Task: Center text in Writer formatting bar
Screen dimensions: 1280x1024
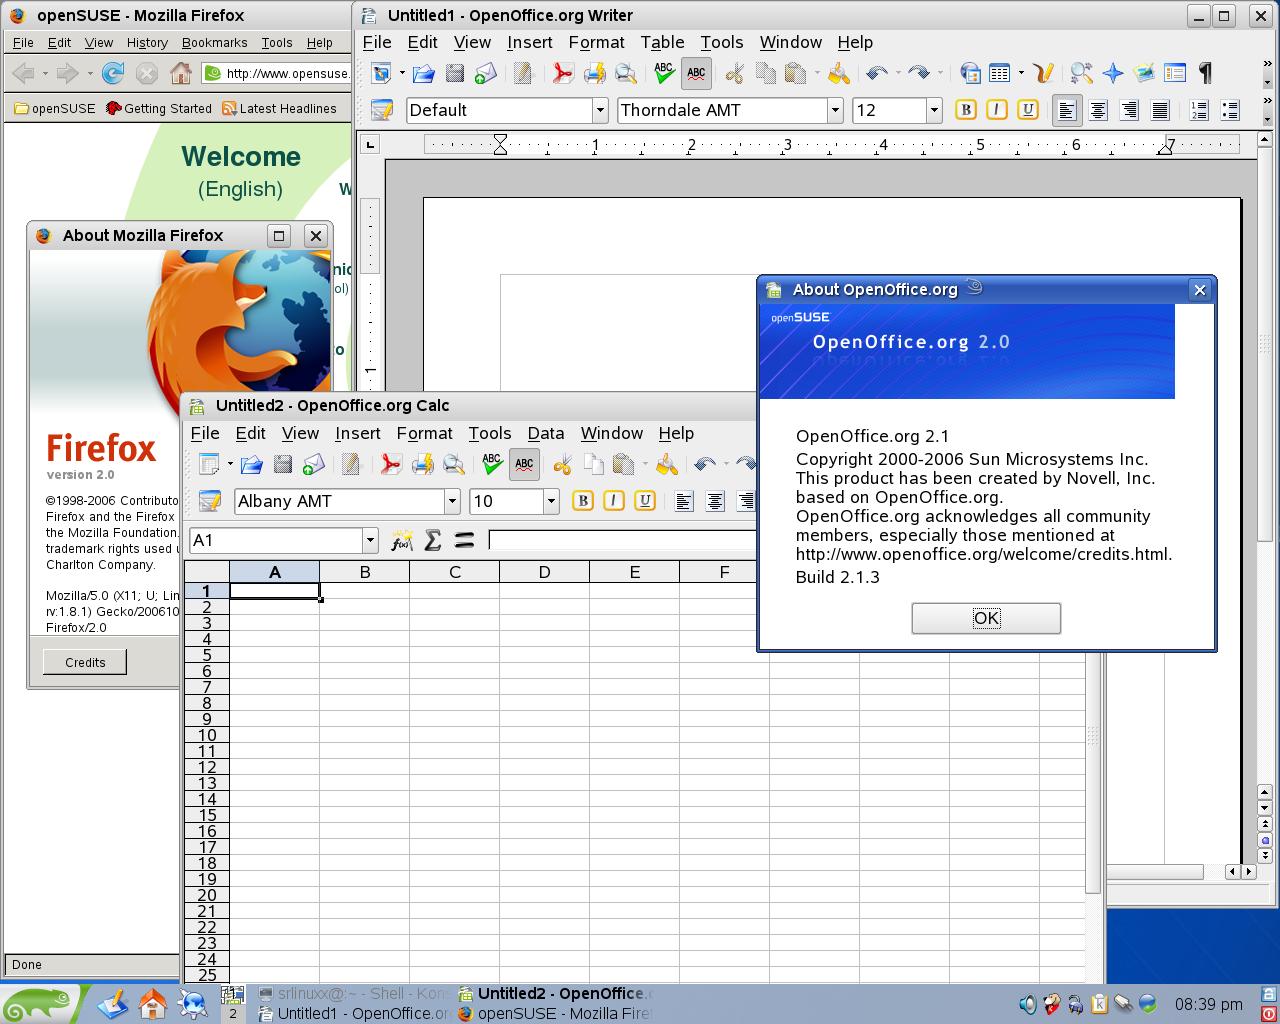Action: 1098,110
